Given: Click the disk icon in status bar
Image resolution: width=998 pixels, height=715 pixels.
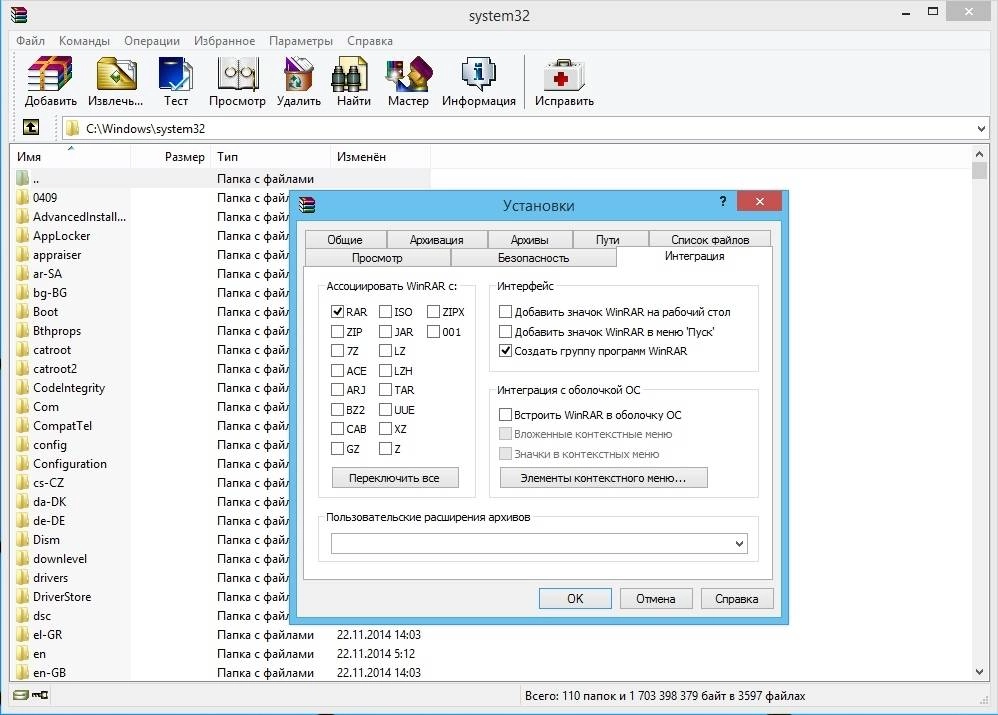Looking at the screenshot, I should tap(21, 695).
